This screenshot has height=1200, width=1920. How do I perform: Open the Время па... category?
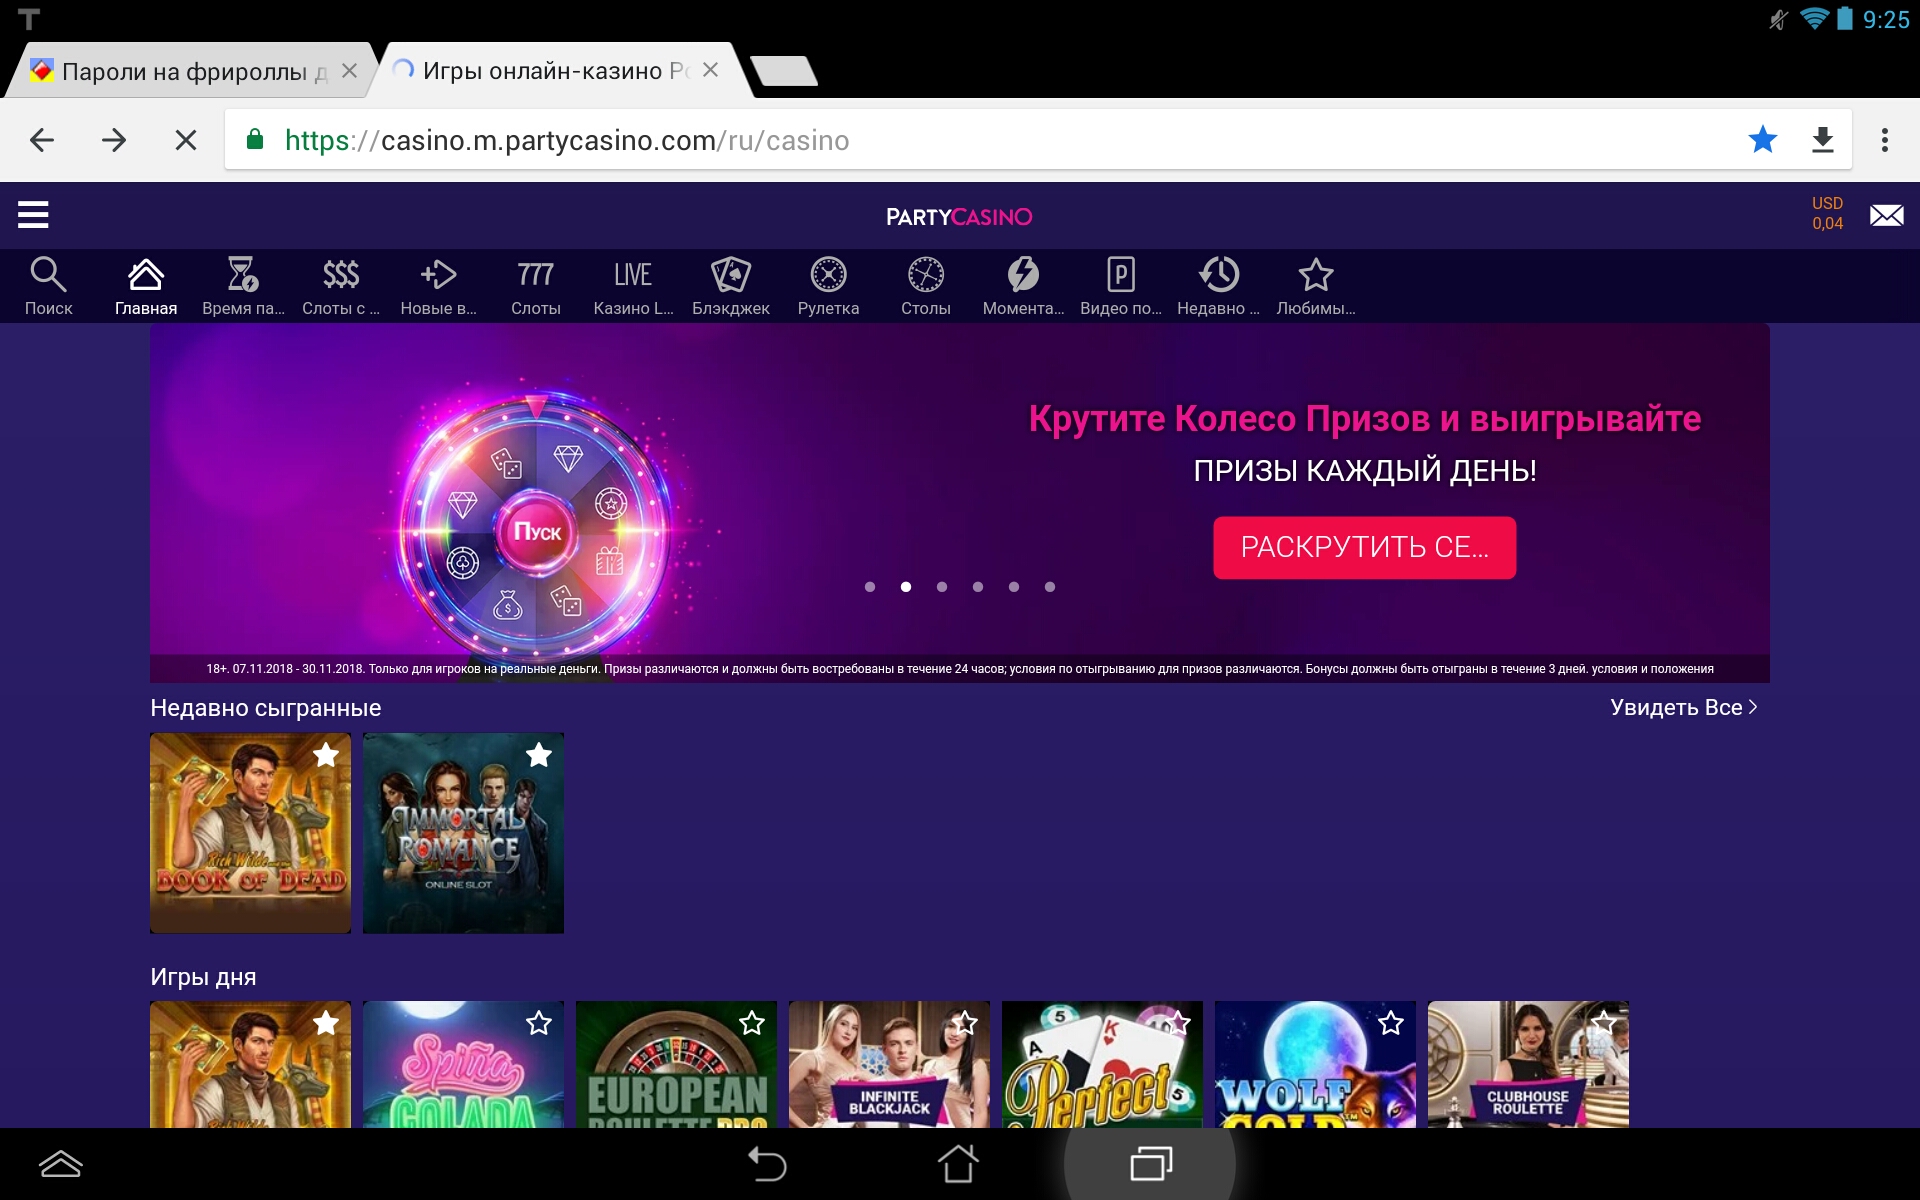click(x=243, y=286)
